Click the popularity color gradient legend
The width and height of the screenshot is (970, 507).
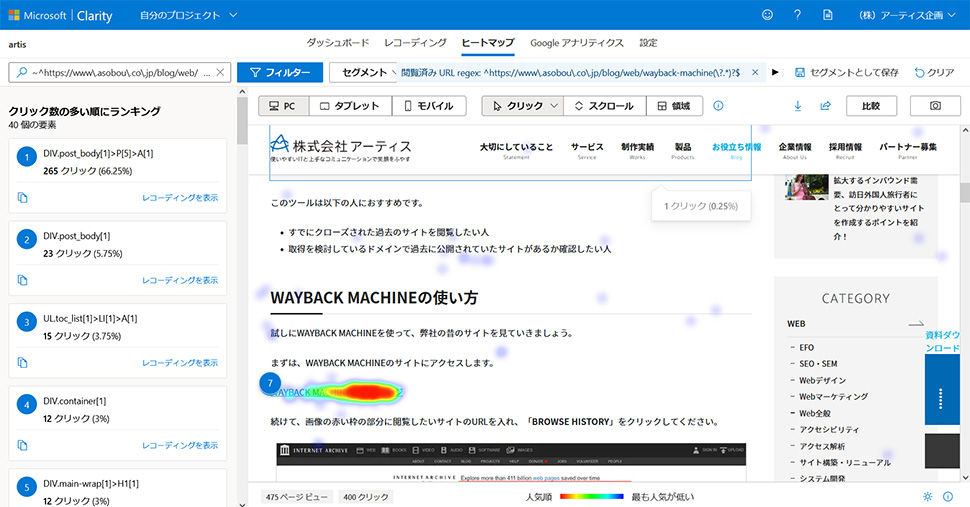(591, 496)
